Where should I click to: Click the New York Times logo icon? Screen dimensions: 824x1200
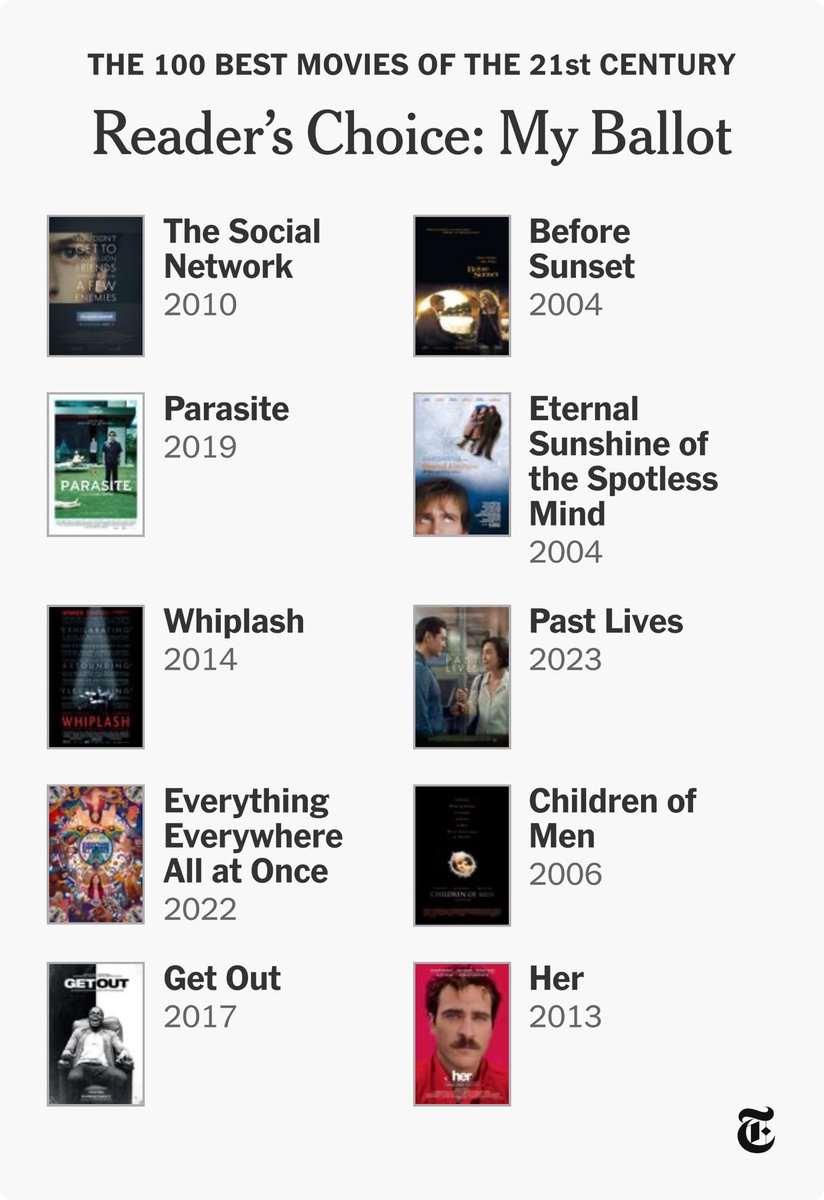pyautogui.click(x=756, y=1132)
